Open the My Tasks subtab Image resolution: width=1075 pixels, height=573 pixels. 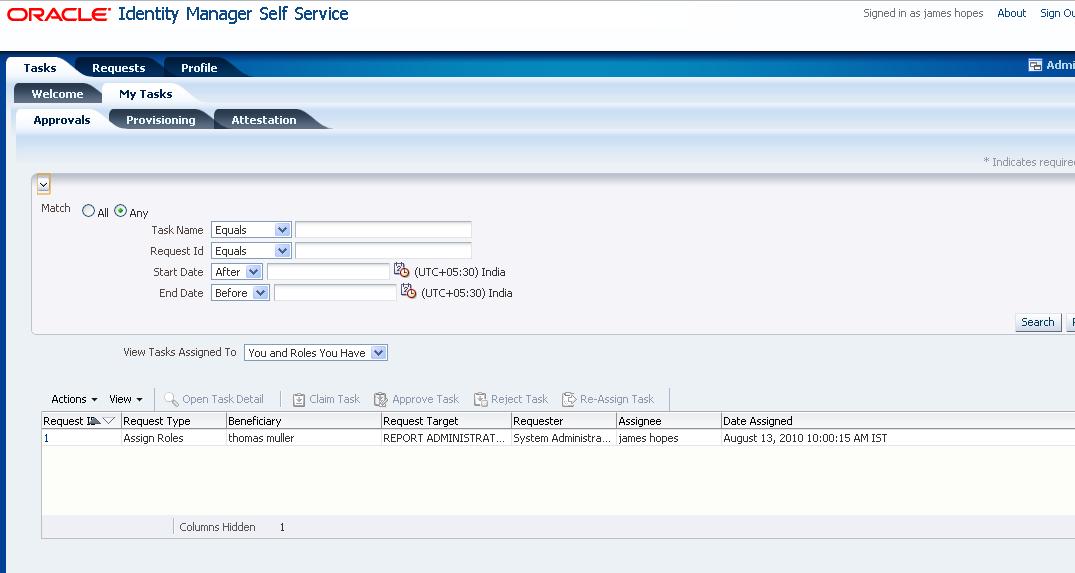(145, 94)
